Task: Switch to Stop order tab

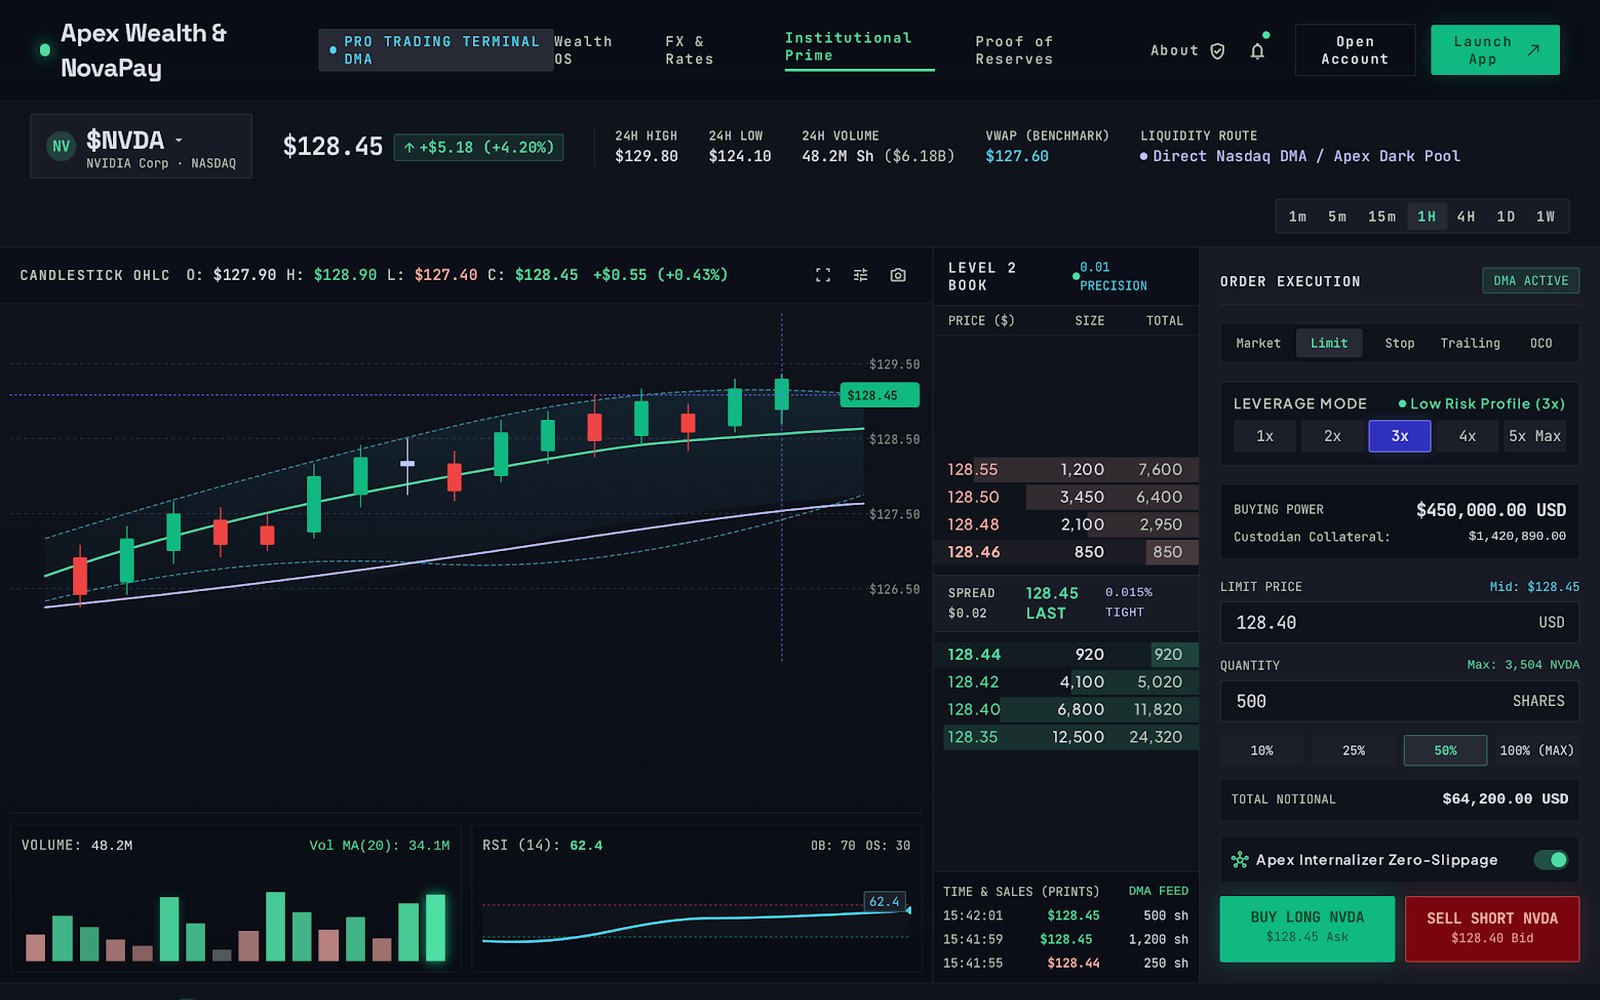Action: [x=1399, y=343]
